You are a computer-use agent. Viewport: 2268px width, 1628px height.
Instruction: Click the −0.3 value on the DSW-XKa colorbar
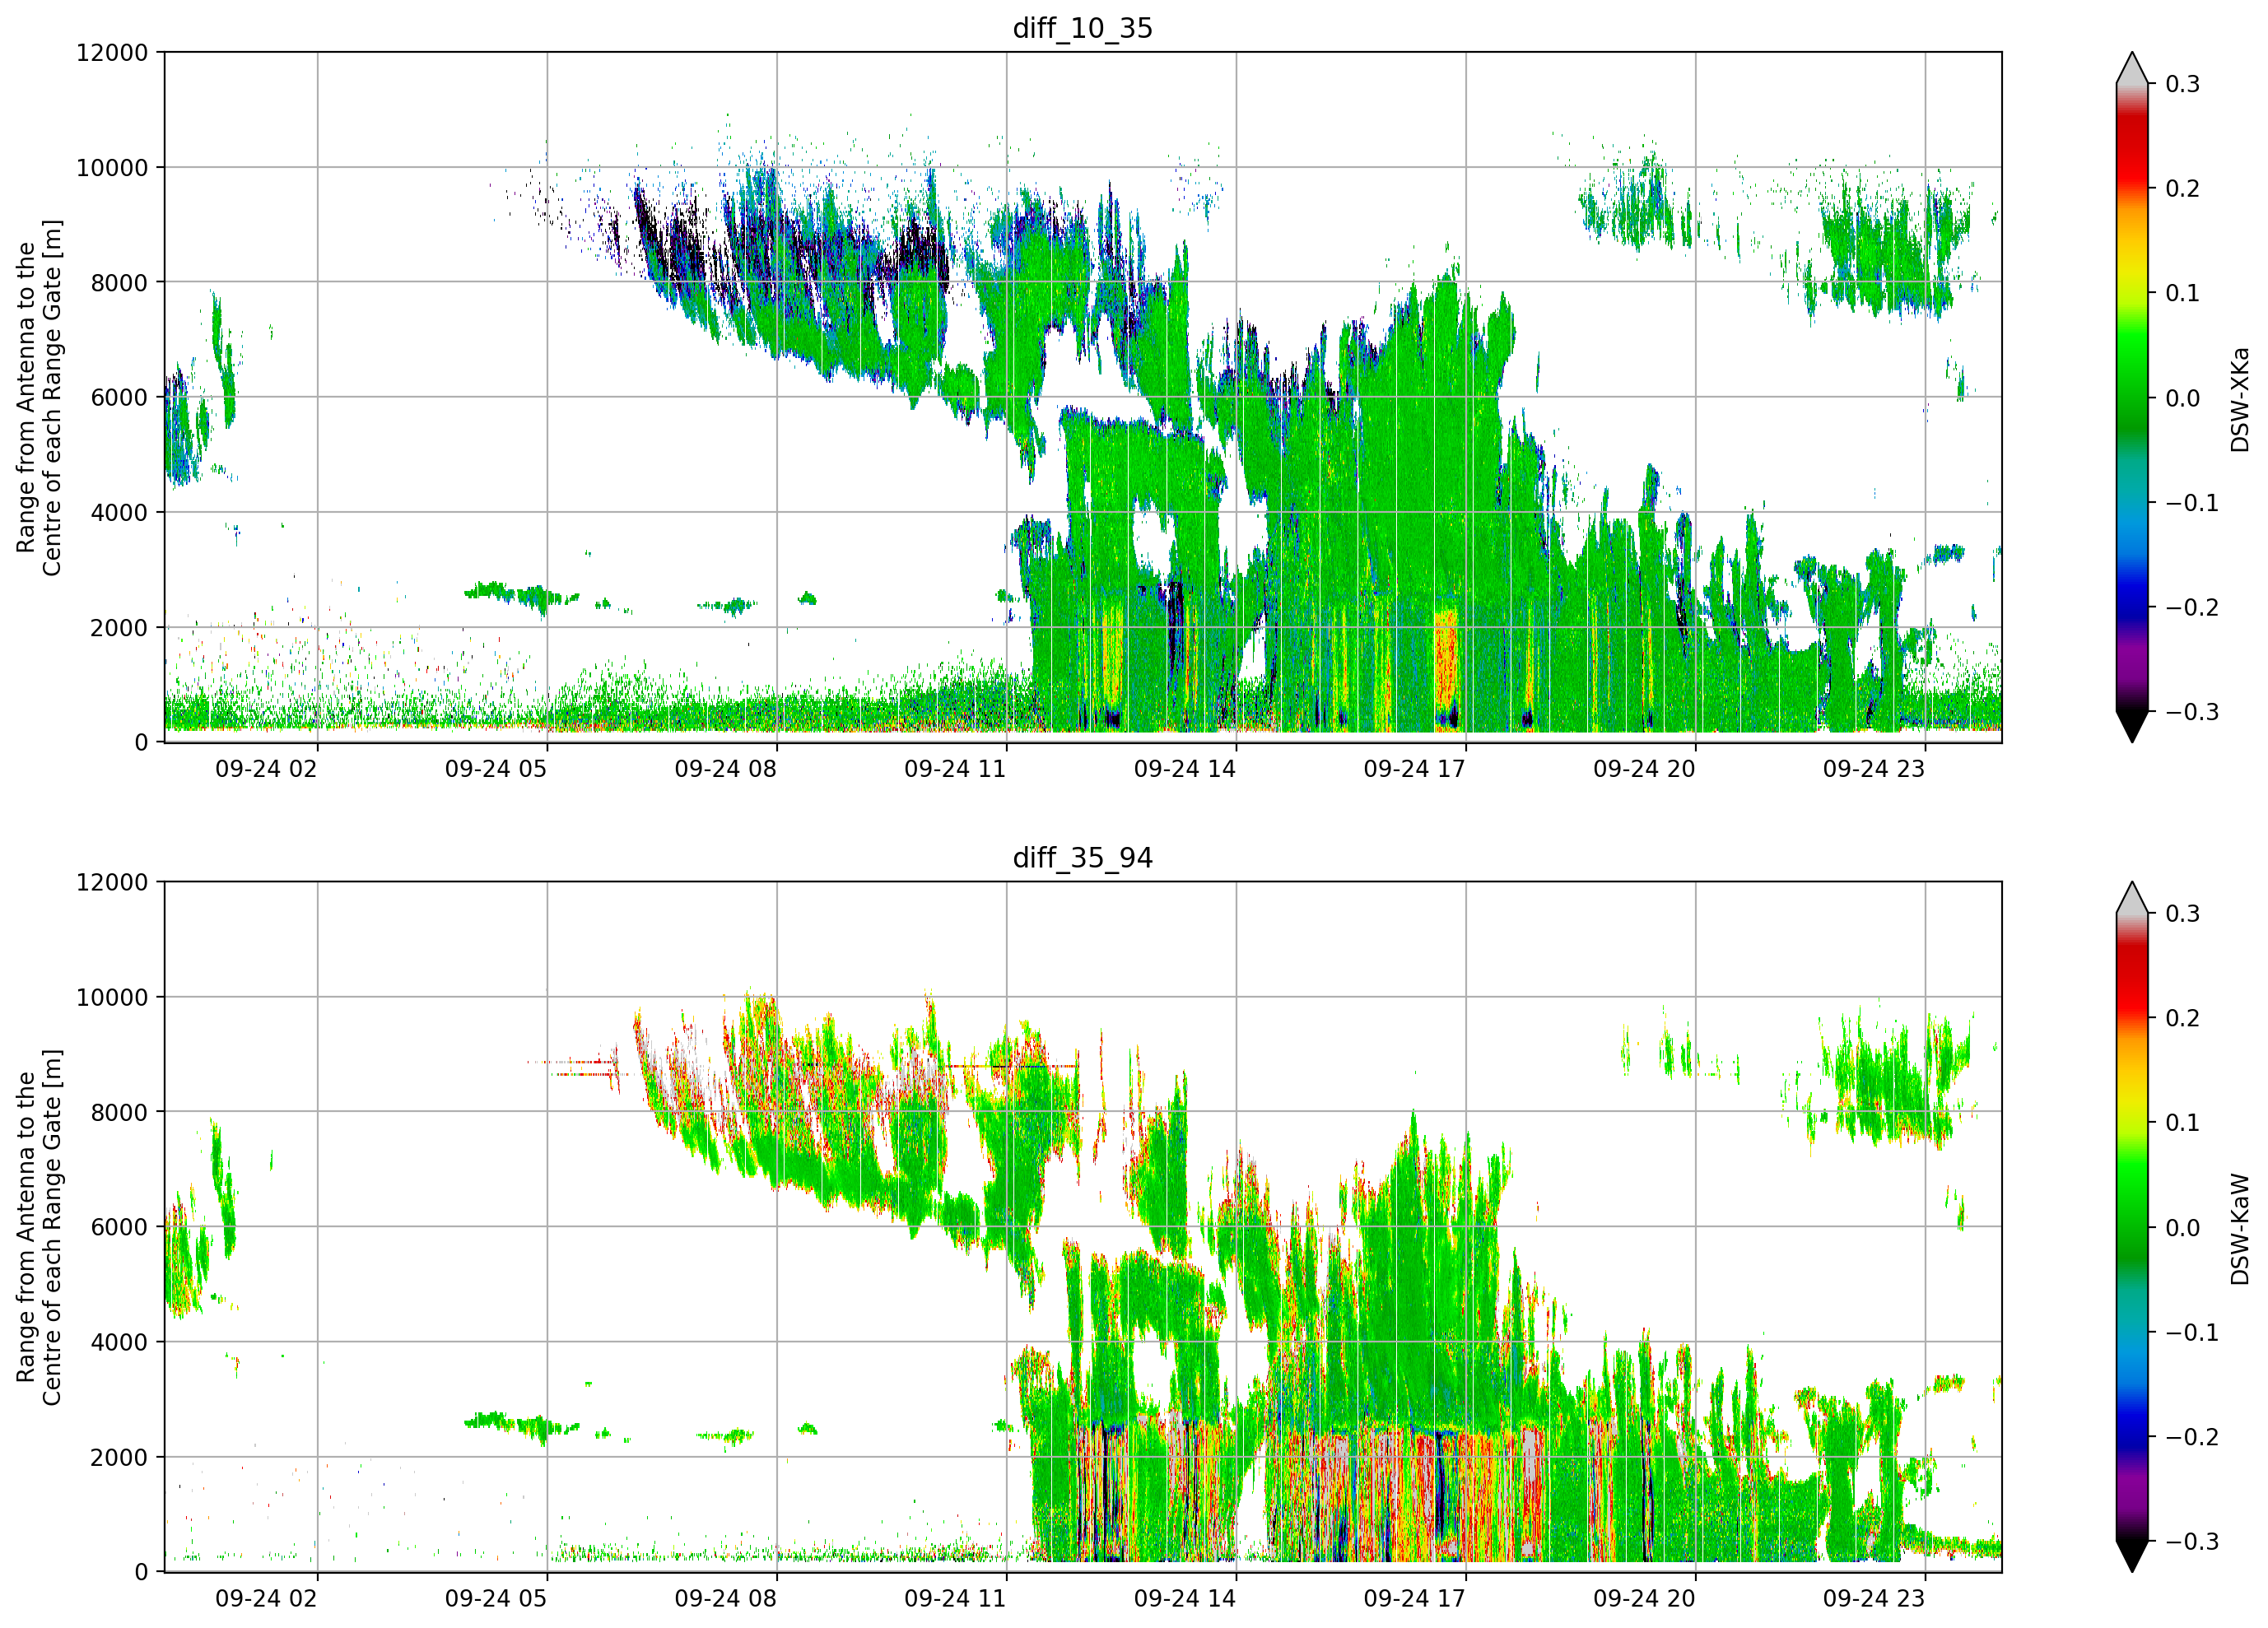pos(2192,712)
